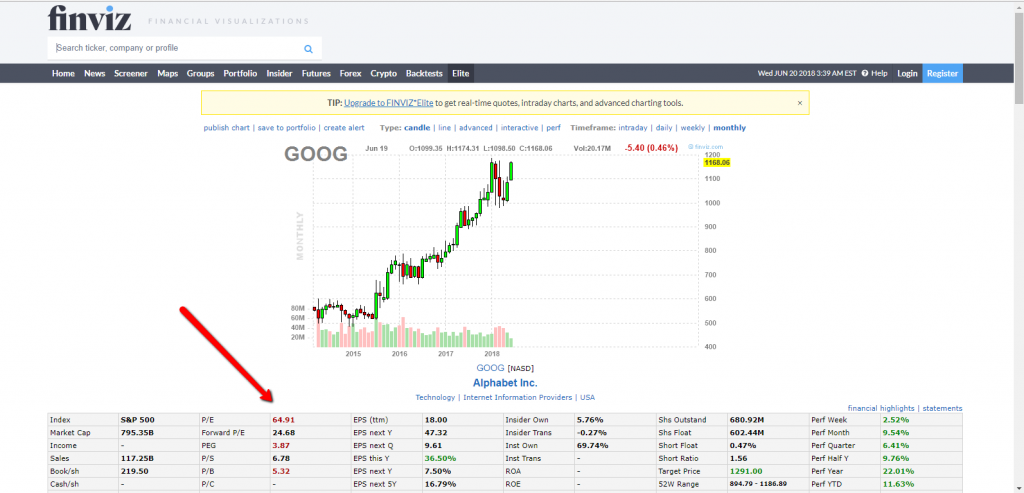Select the Elite nav item

pyautogui.click(x=460, y=74)
